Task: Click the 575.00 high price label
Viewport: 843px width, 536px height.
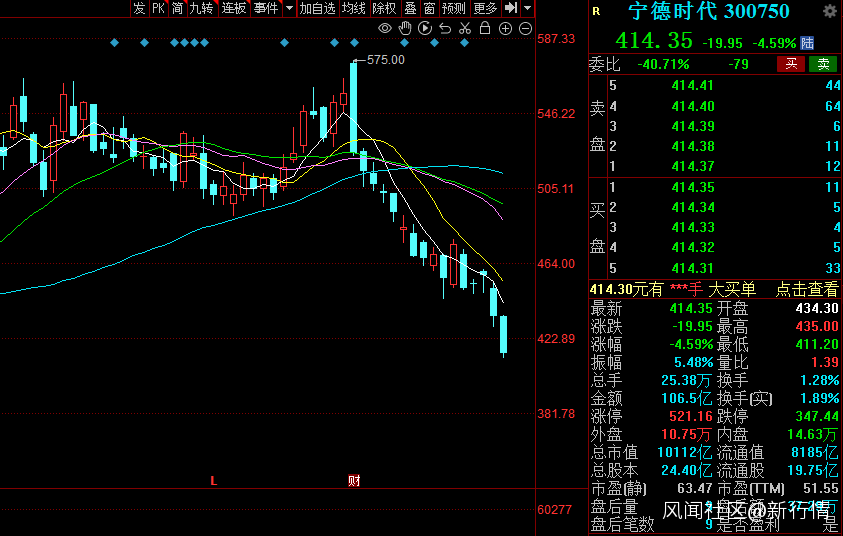Action: pos(385,60)
